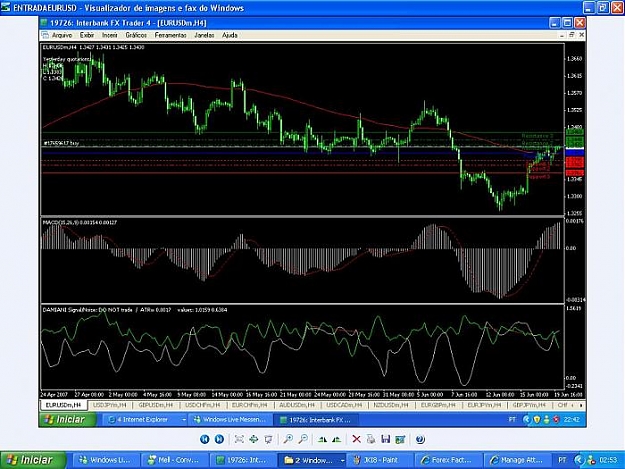Open the Ferramentas menu
The width and height of the screenshot is (625, 469).
pos(170,35)
